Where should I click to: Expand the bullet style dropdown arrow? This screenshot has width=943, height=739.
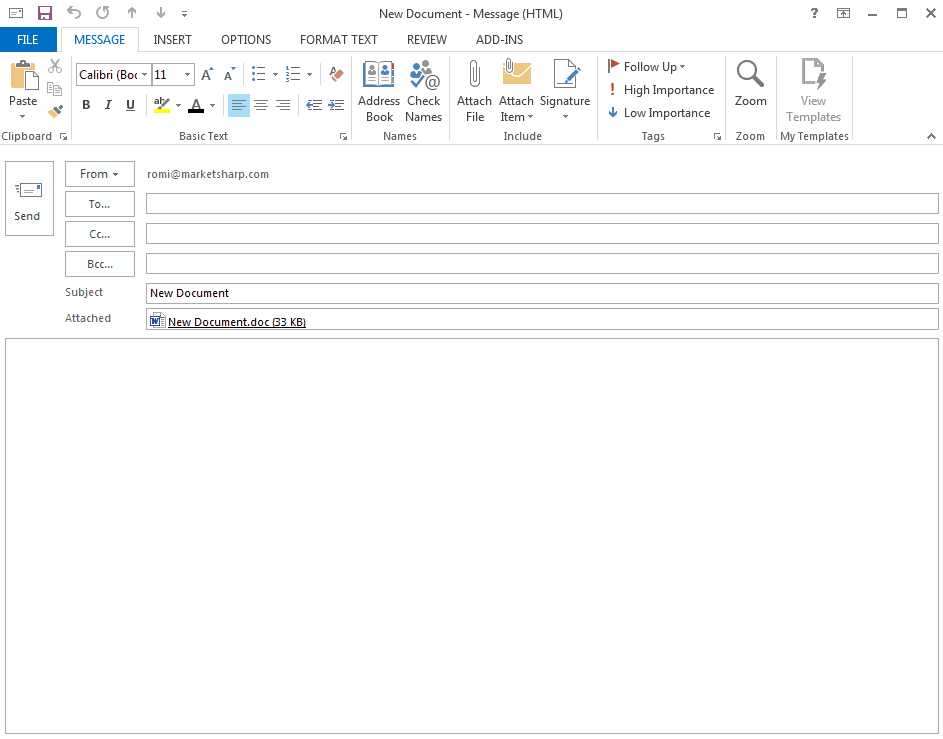point(275,75)
